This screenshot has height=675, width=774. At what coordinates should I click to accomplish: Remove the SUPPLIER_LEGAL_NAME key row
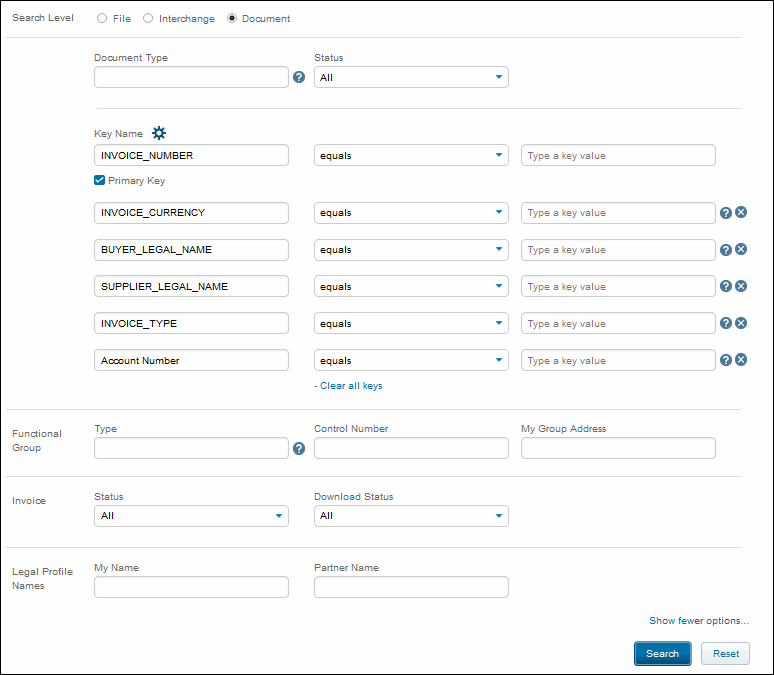[742, 287]
